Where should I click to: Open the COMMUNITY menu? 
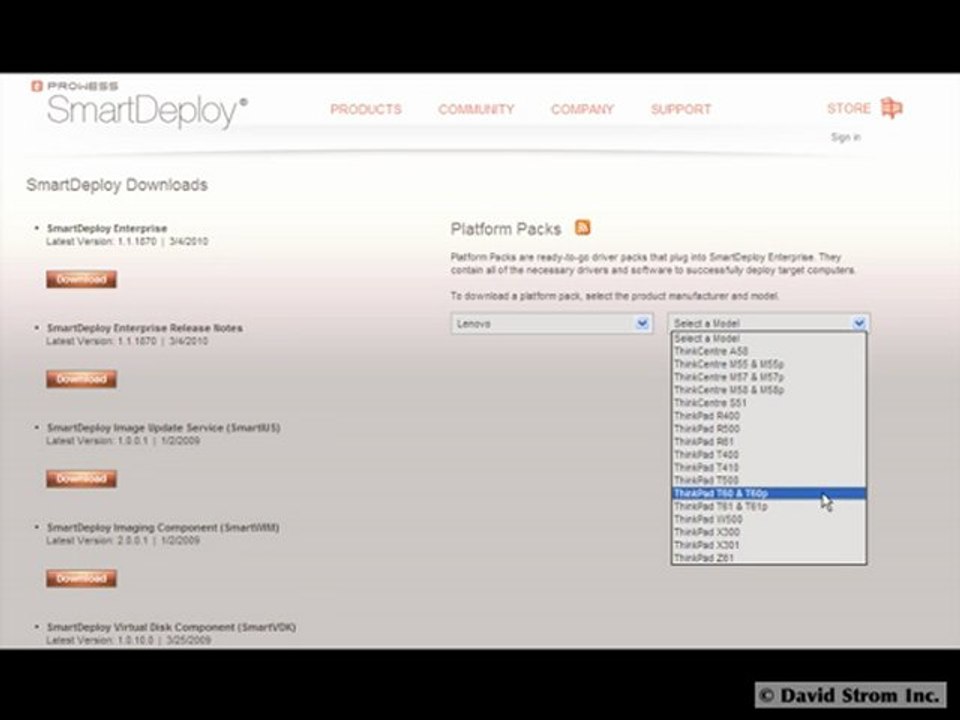476,109
